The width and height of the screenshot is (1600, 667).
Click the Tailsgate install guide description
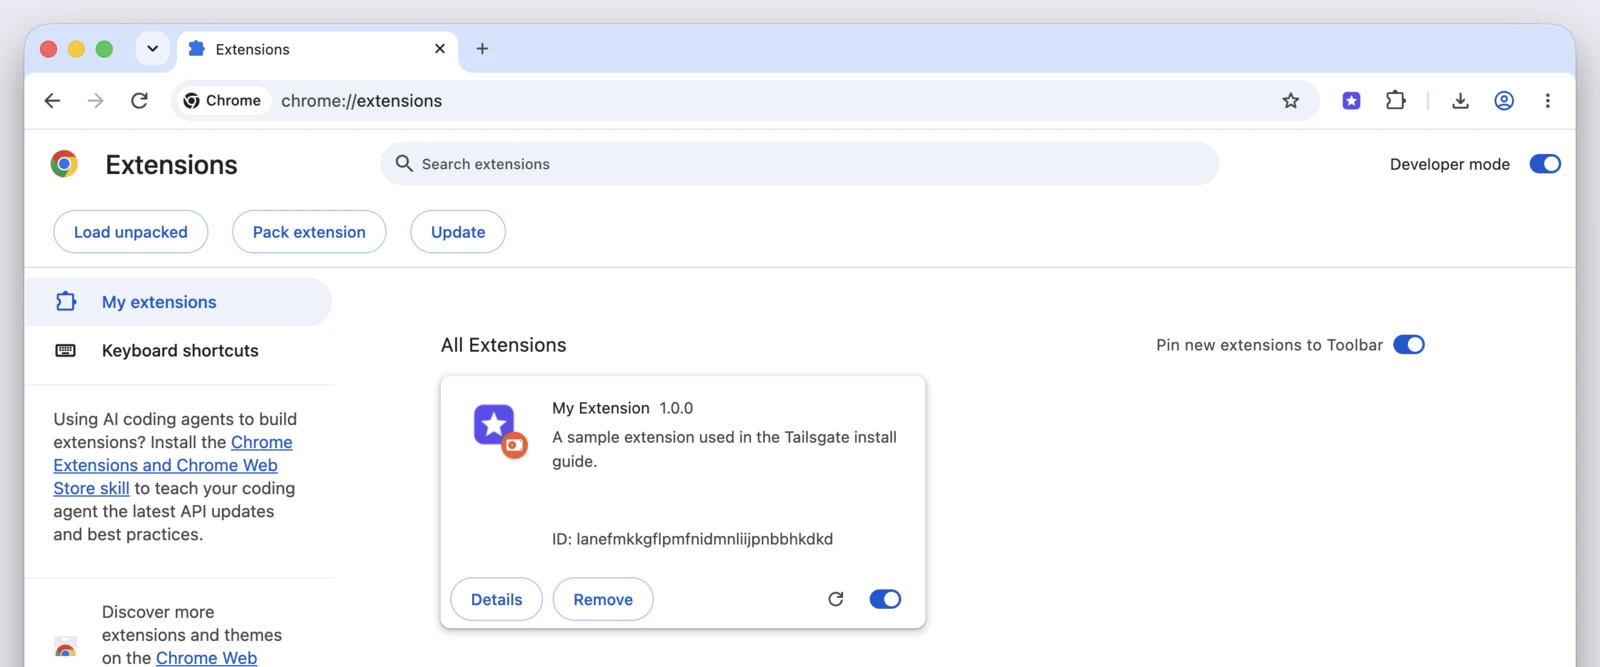(724, 449)
